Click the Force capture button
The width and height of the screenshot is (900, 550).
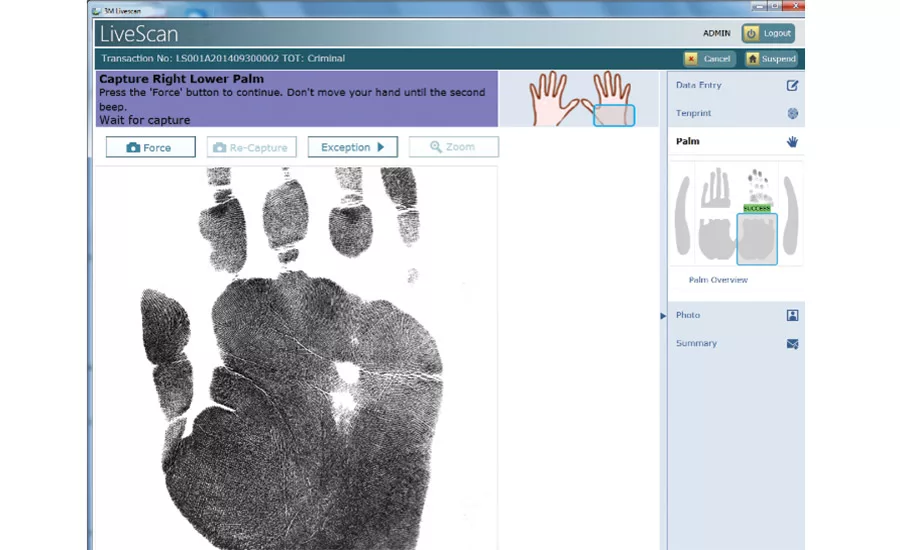[150, 147]
